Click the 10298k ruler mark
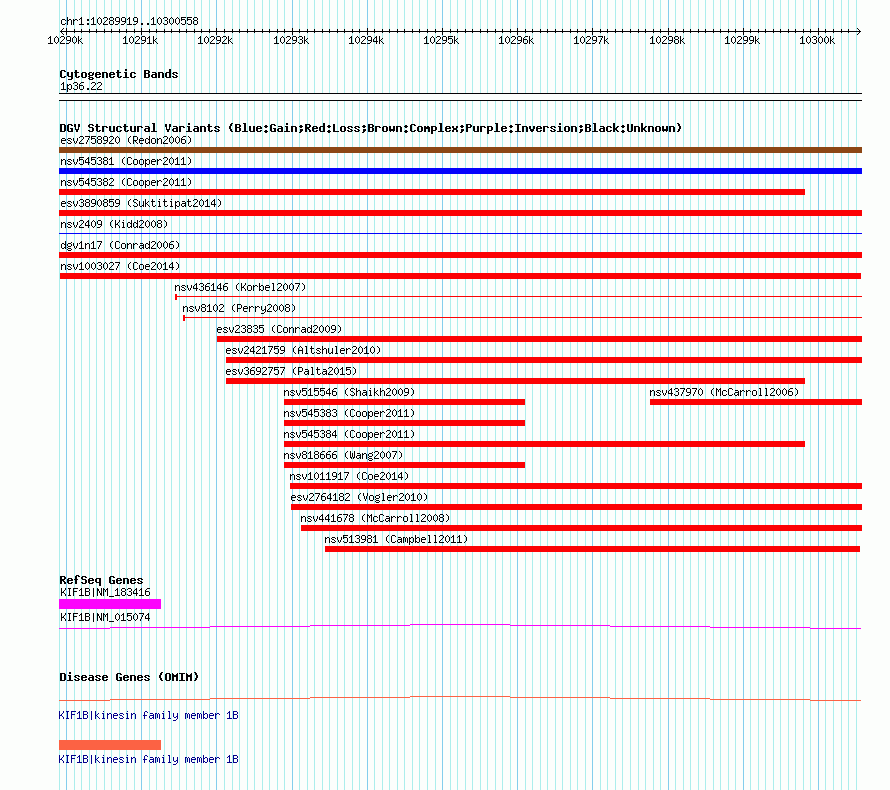Viewport: 890px width, 790px height. coord(667,40)
